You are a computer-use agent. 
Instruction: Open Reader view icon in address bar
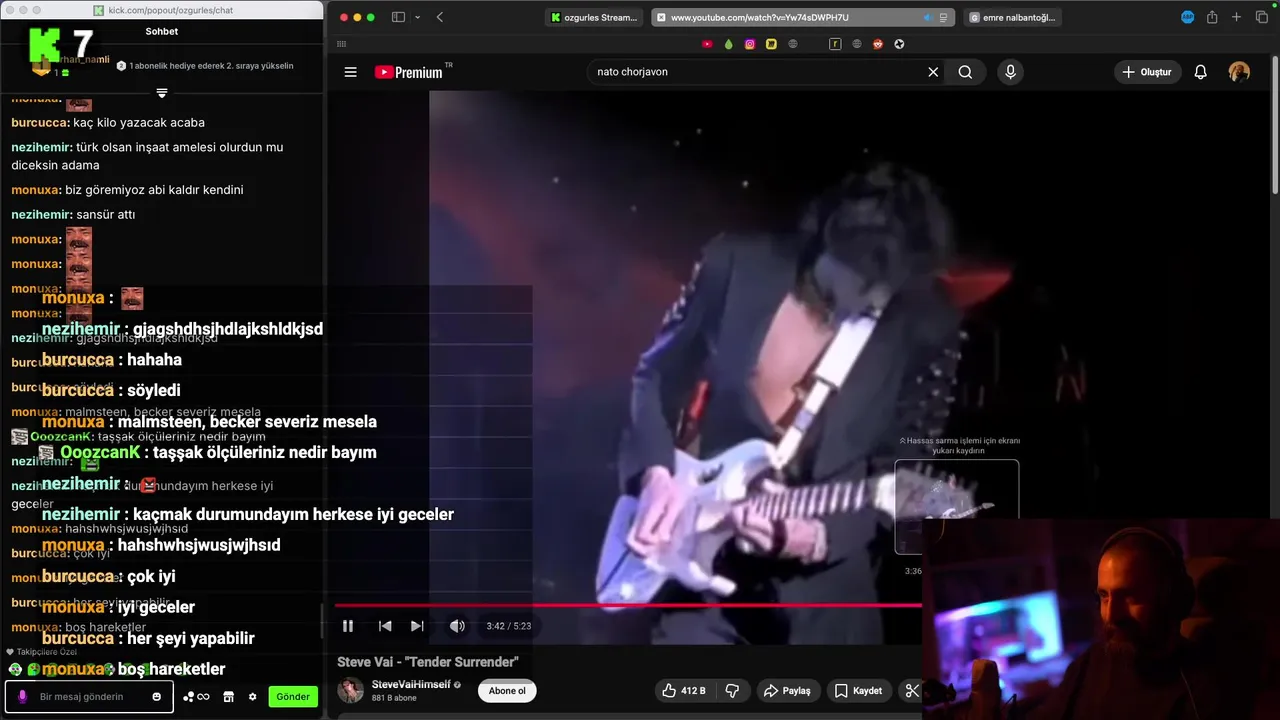[x=943, y=17]
